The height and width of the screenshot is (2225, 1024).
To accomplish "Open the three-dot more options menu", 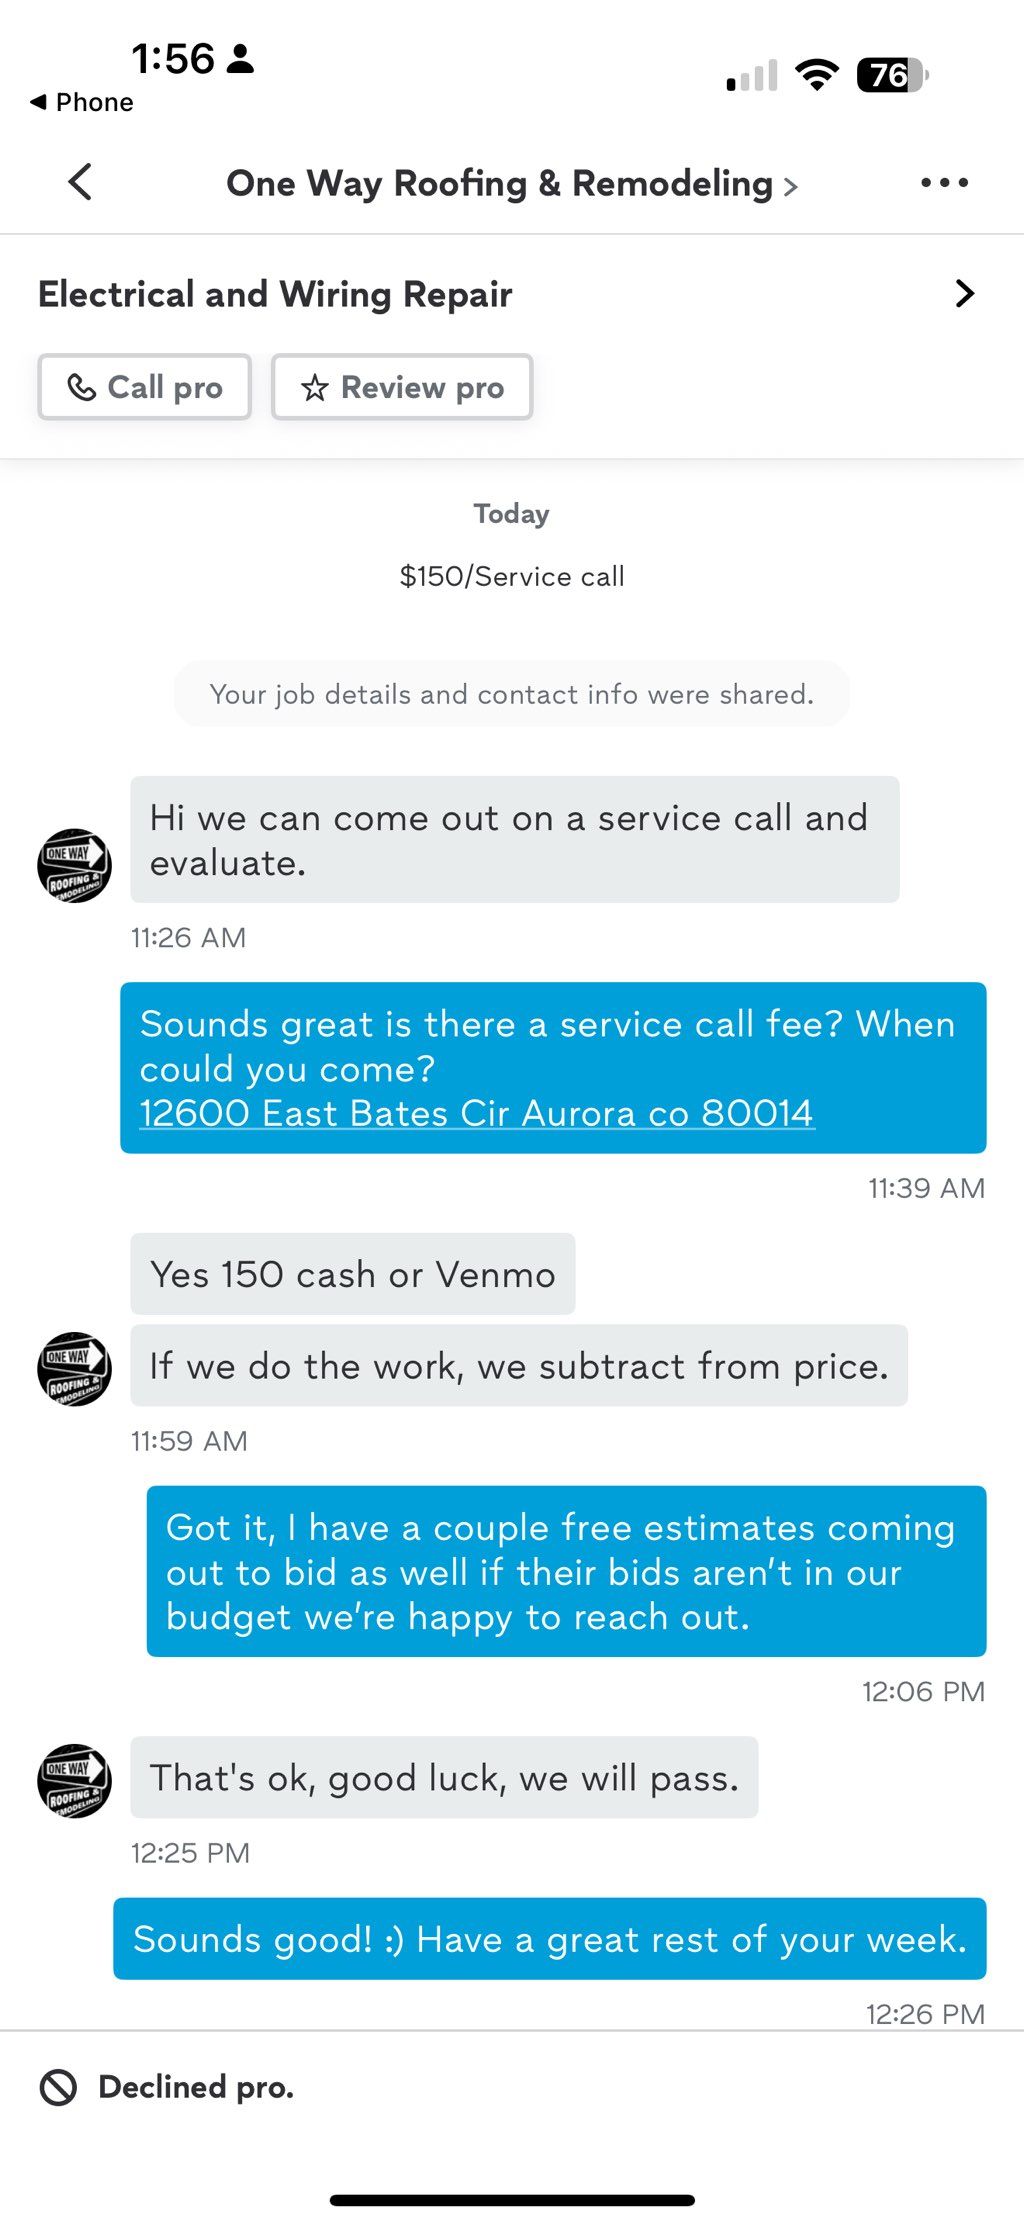I will coord(944,182).
